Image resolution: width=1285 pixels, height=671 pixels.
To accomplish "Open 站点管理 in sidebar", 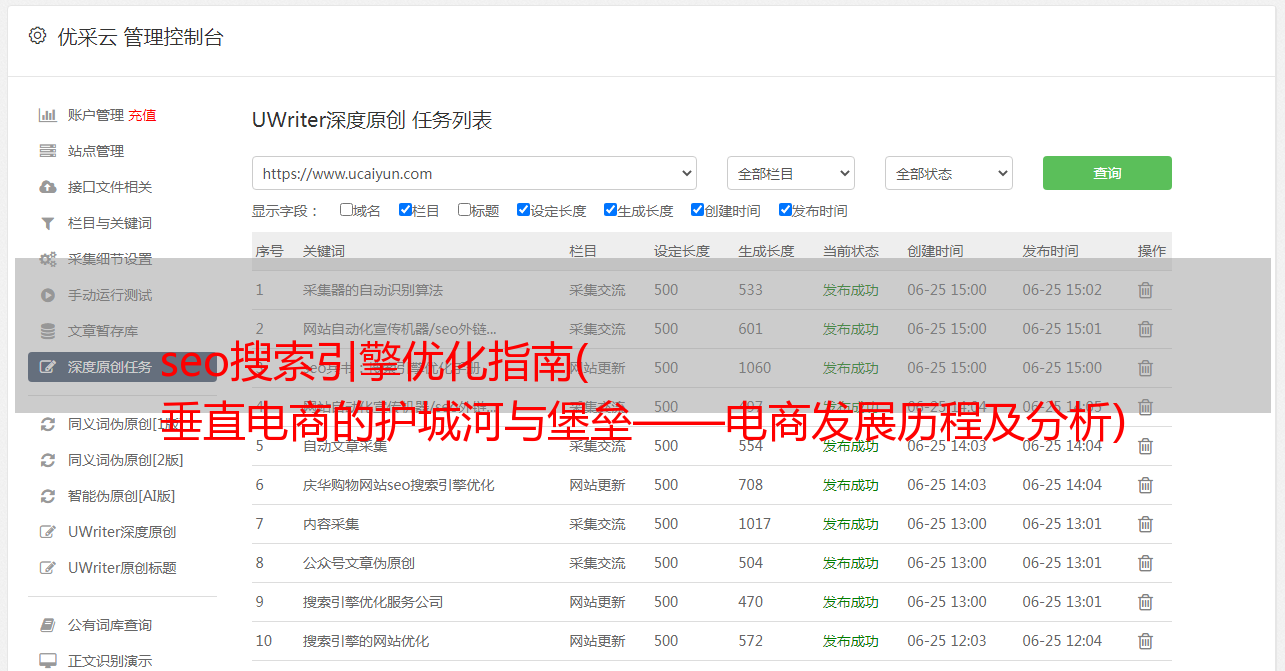I will (96, 151).
